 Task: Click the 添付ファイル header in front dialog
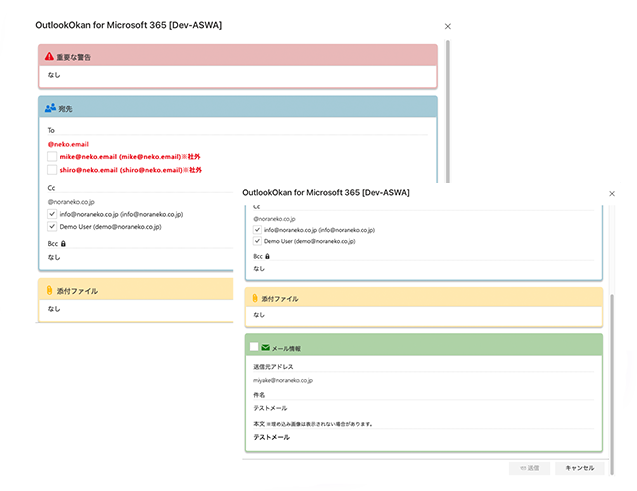(424, 297)
